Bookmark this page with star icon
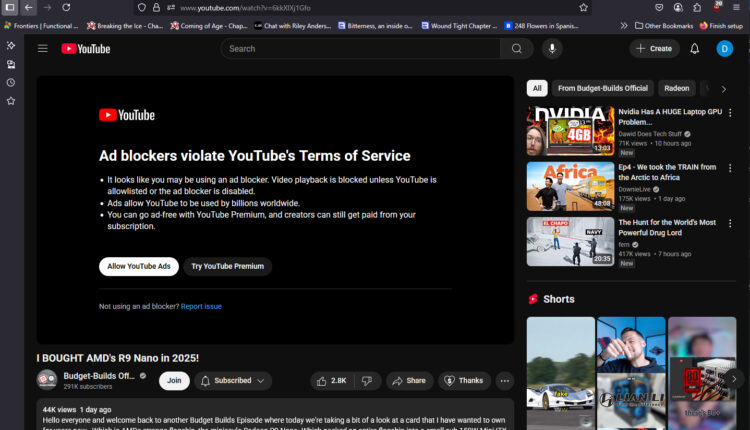 click(583, 7)
